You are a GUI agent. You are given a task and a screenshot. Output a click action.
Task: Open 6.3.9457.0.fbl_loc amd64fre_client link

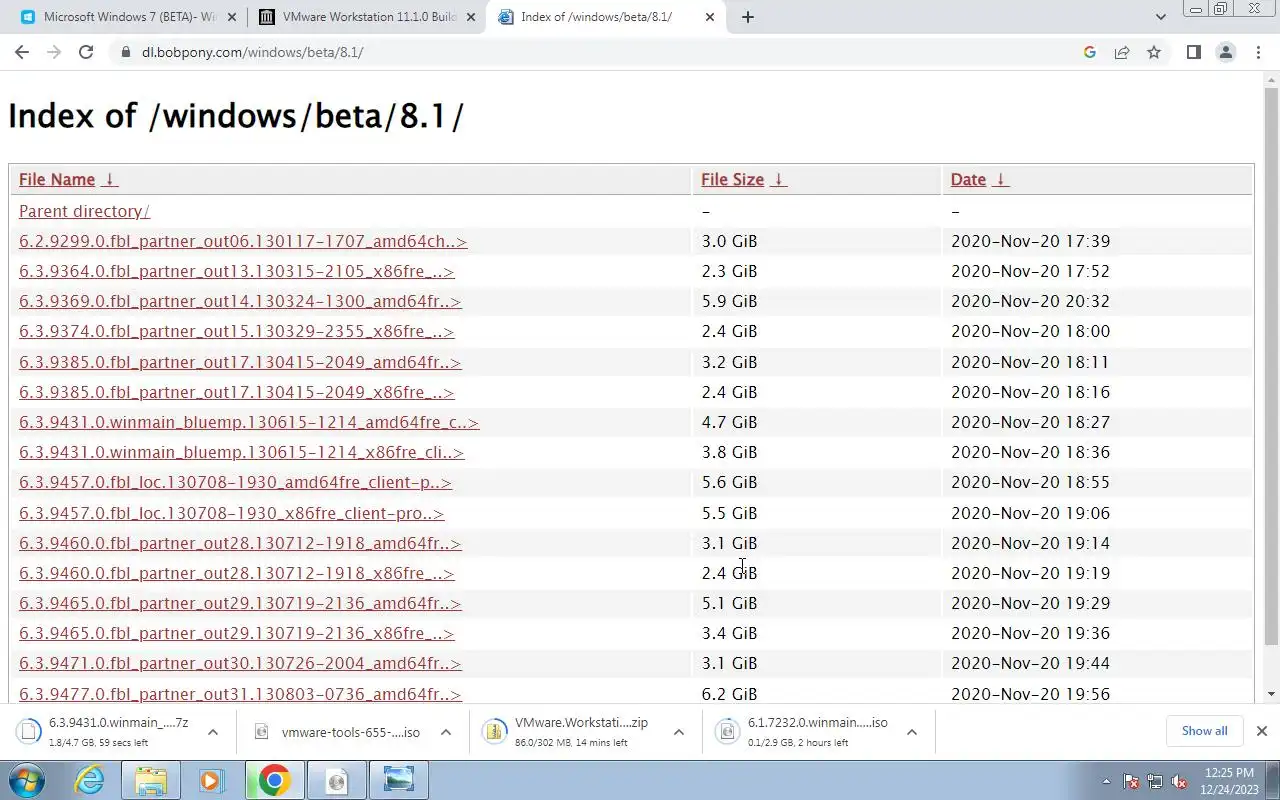click(235, 482)
